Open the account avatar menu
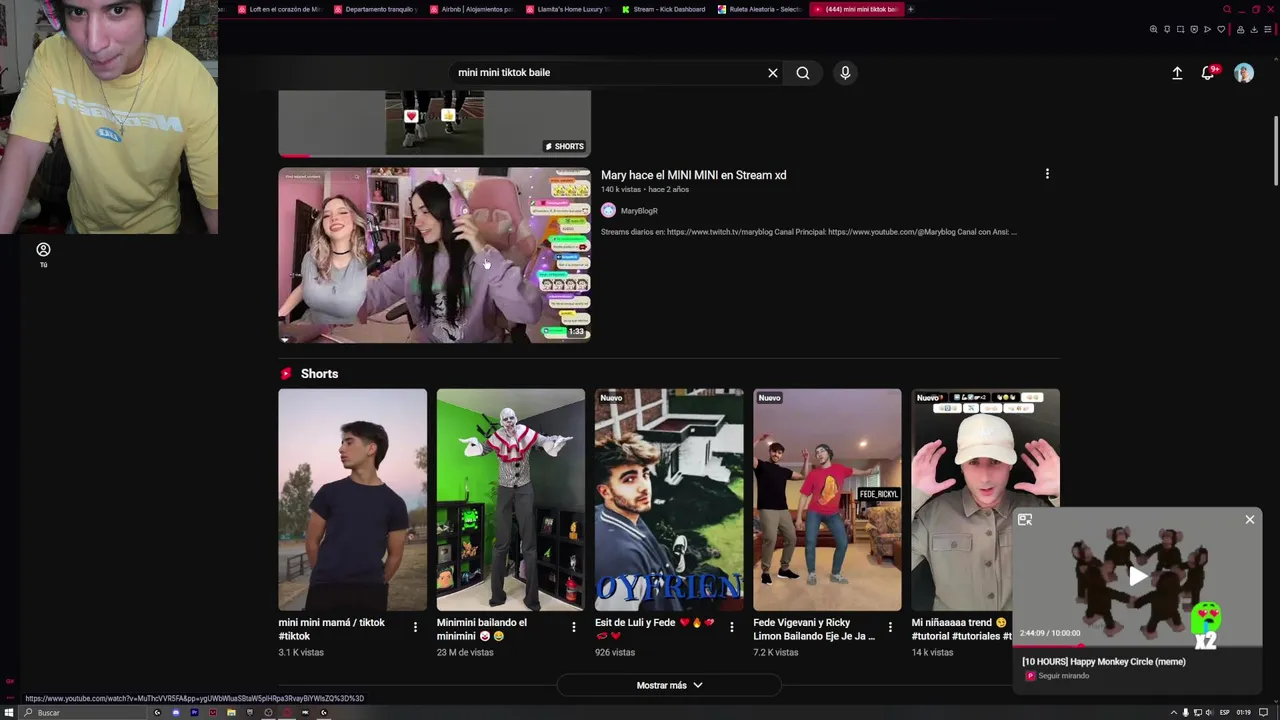The image size is (1280, 720). (x=1244, y=73)
